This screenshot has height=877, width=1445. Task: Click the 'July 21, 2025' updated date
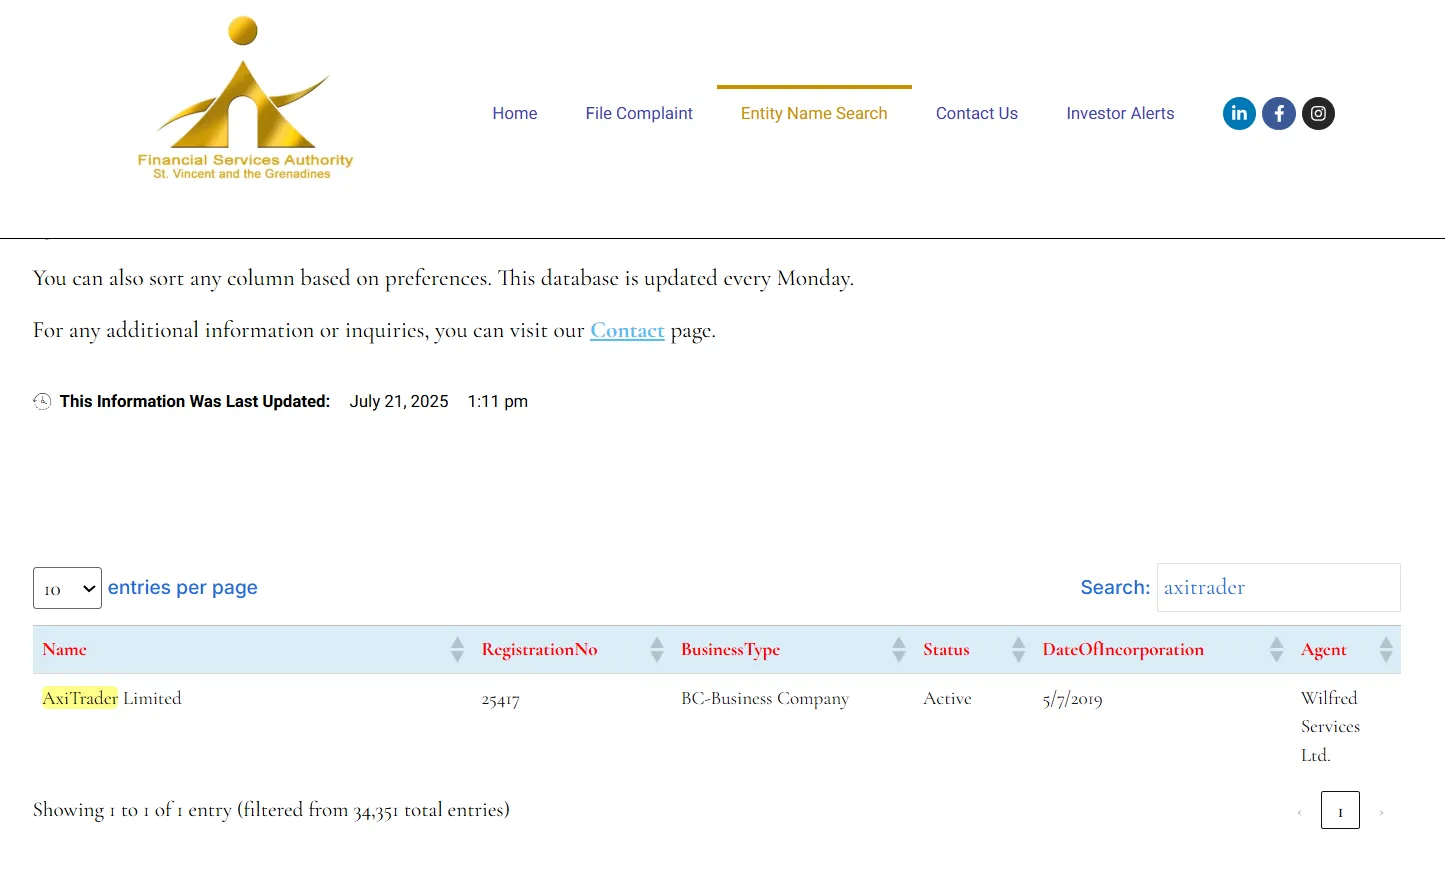tap(399, 402)
